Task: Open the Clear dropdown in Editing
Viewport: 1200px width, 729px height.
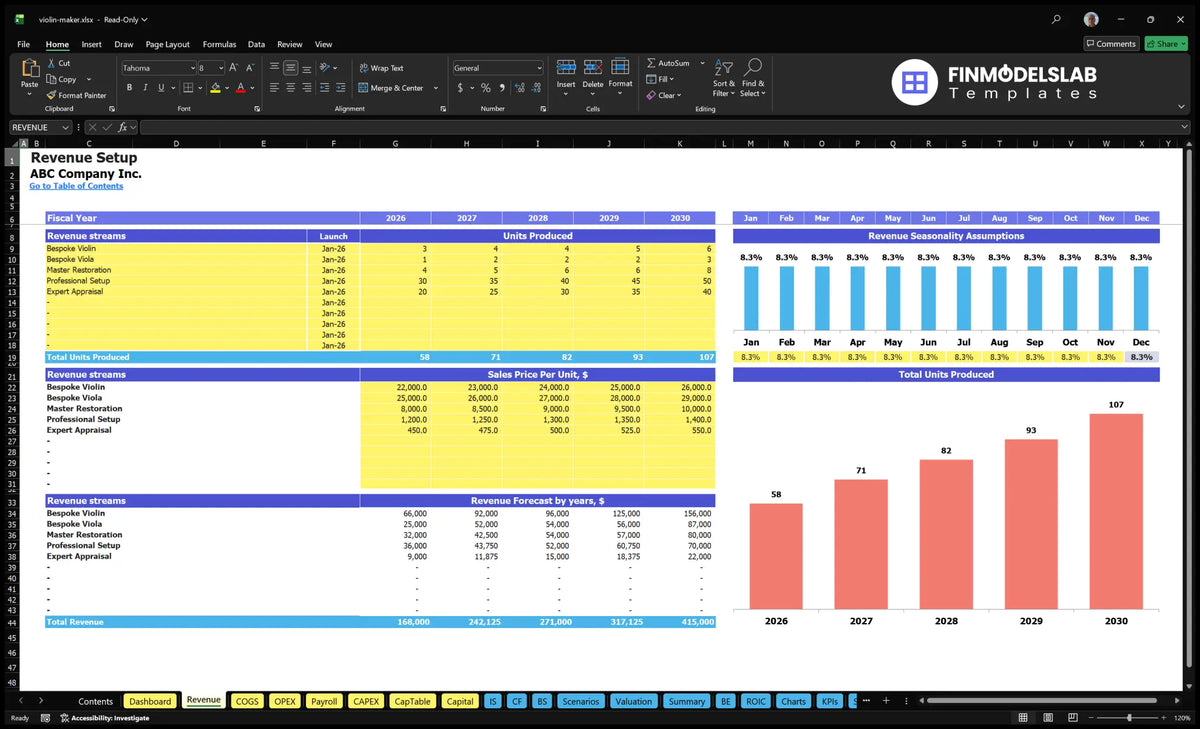Action: [664, 95]
